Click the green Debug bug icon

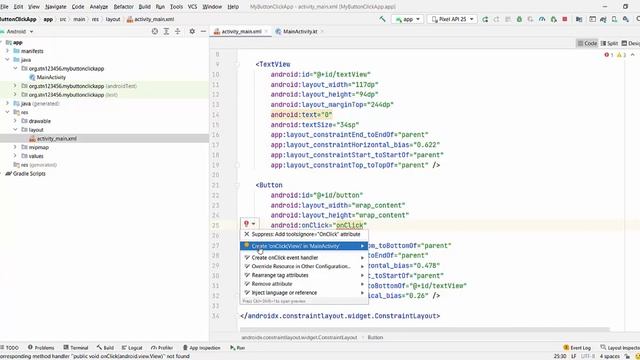pyautogui.click(x=519, y=19)
